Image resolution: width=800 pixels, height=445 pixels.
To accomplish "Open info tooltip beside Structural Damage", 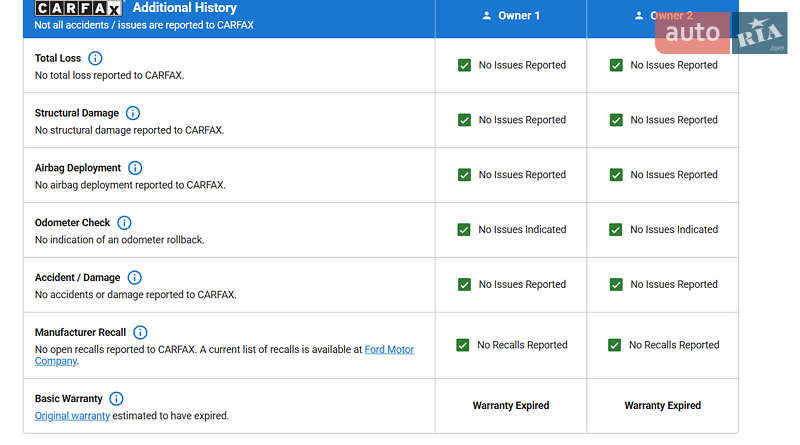I will (132, 113).
